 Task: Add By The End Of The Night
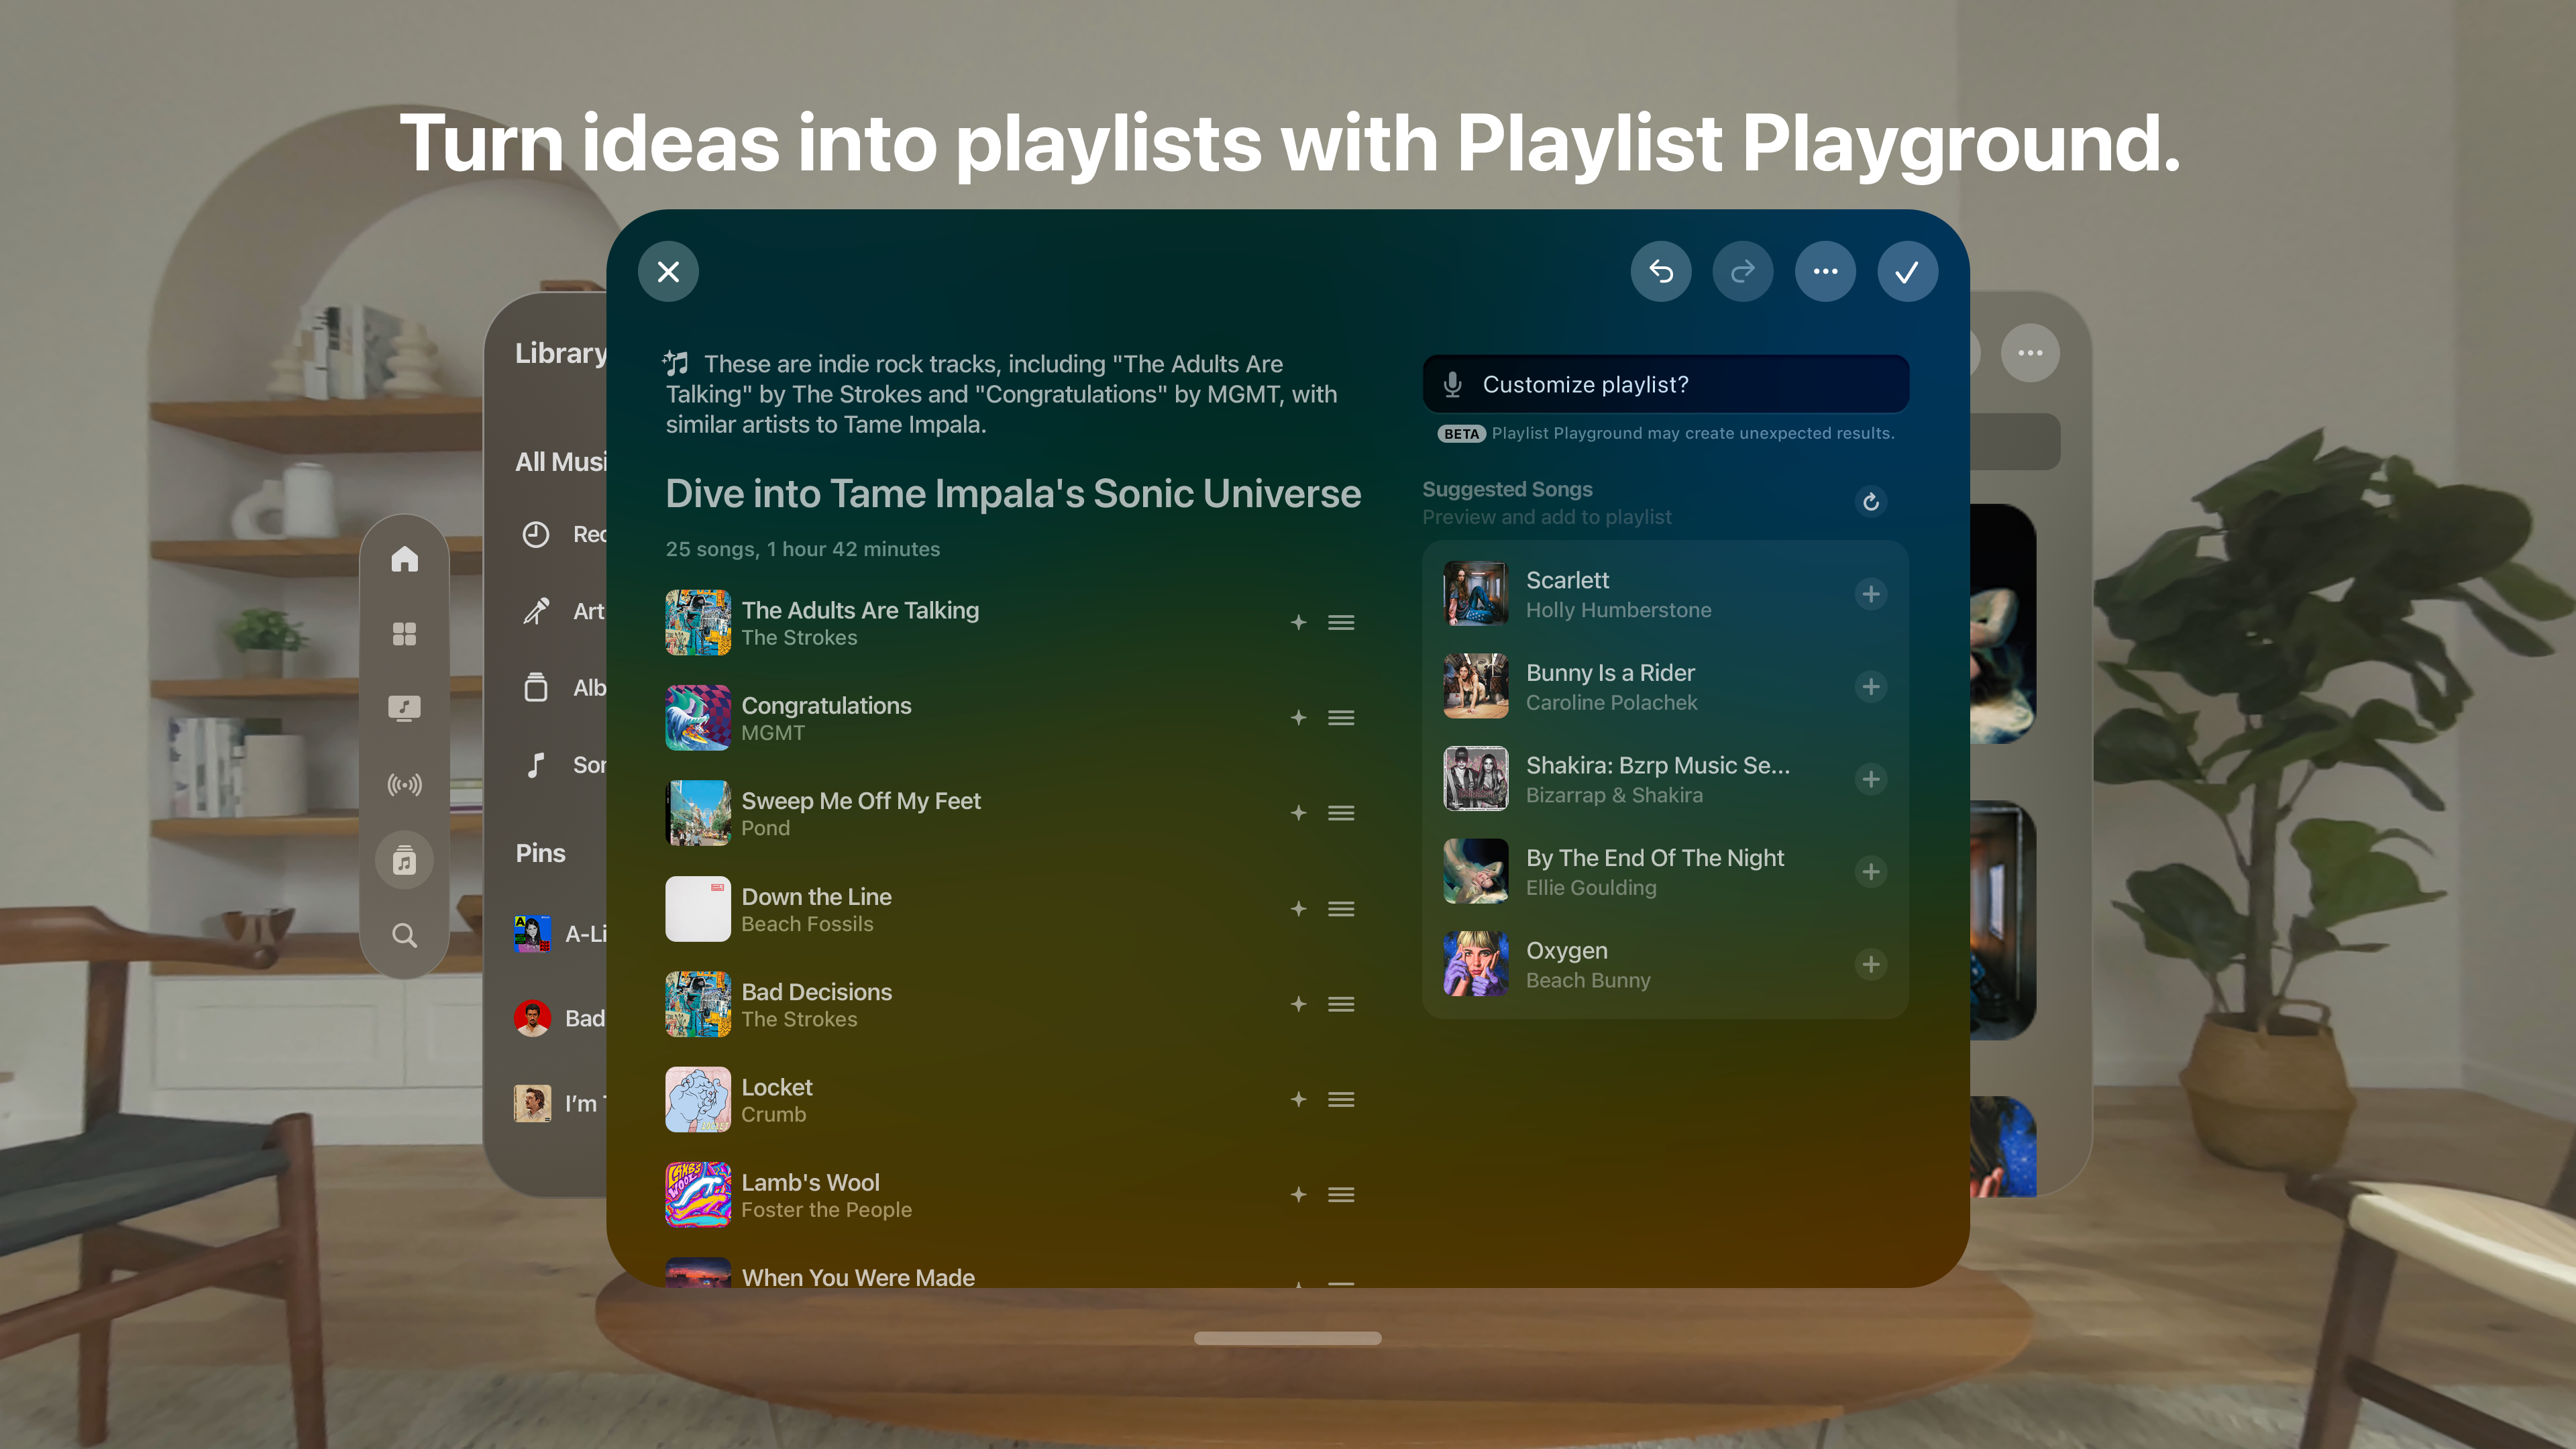click(x=1870, y=872)
